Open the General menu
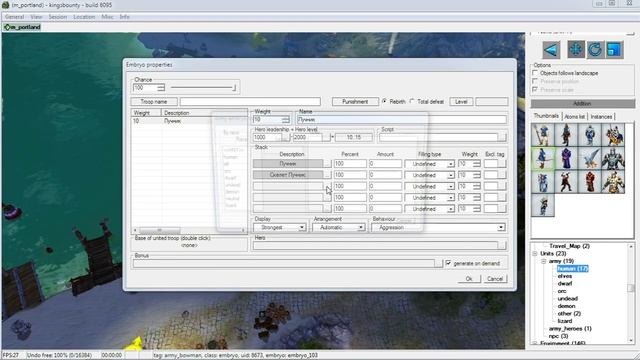Screen dimensions: 640x360 (x=15, y=17)
